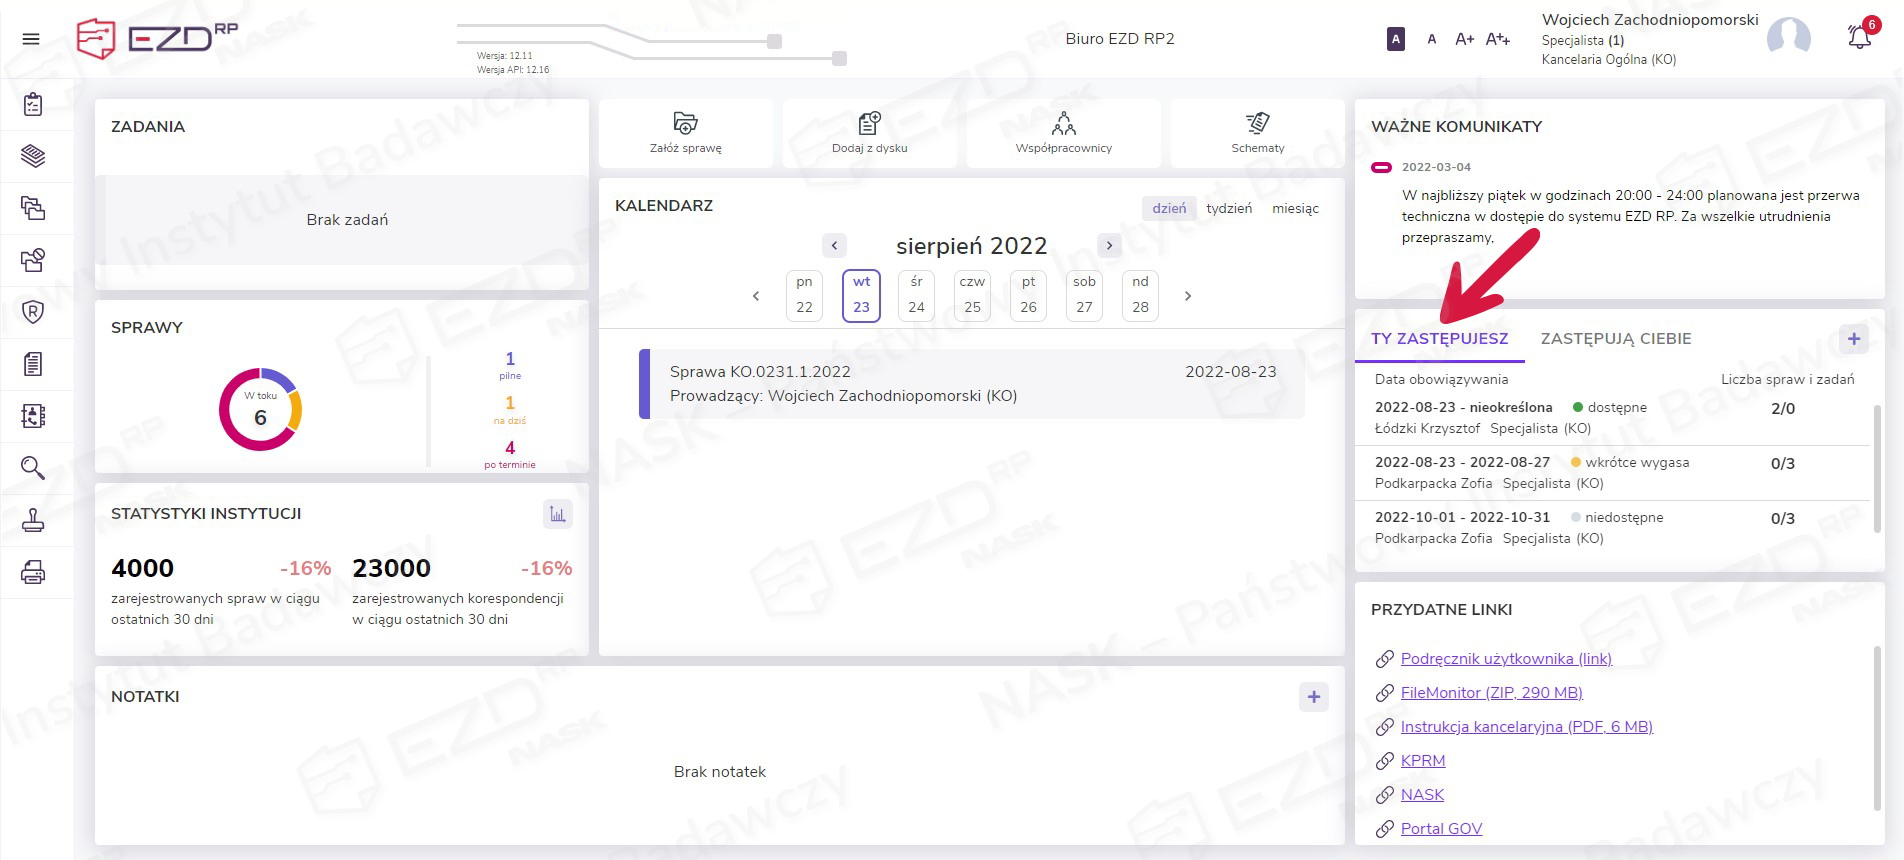Image resolution: width=1904 pixels, height=860 pixels.
Task: Open Schematy shortcut
Action: [1257, 132]
